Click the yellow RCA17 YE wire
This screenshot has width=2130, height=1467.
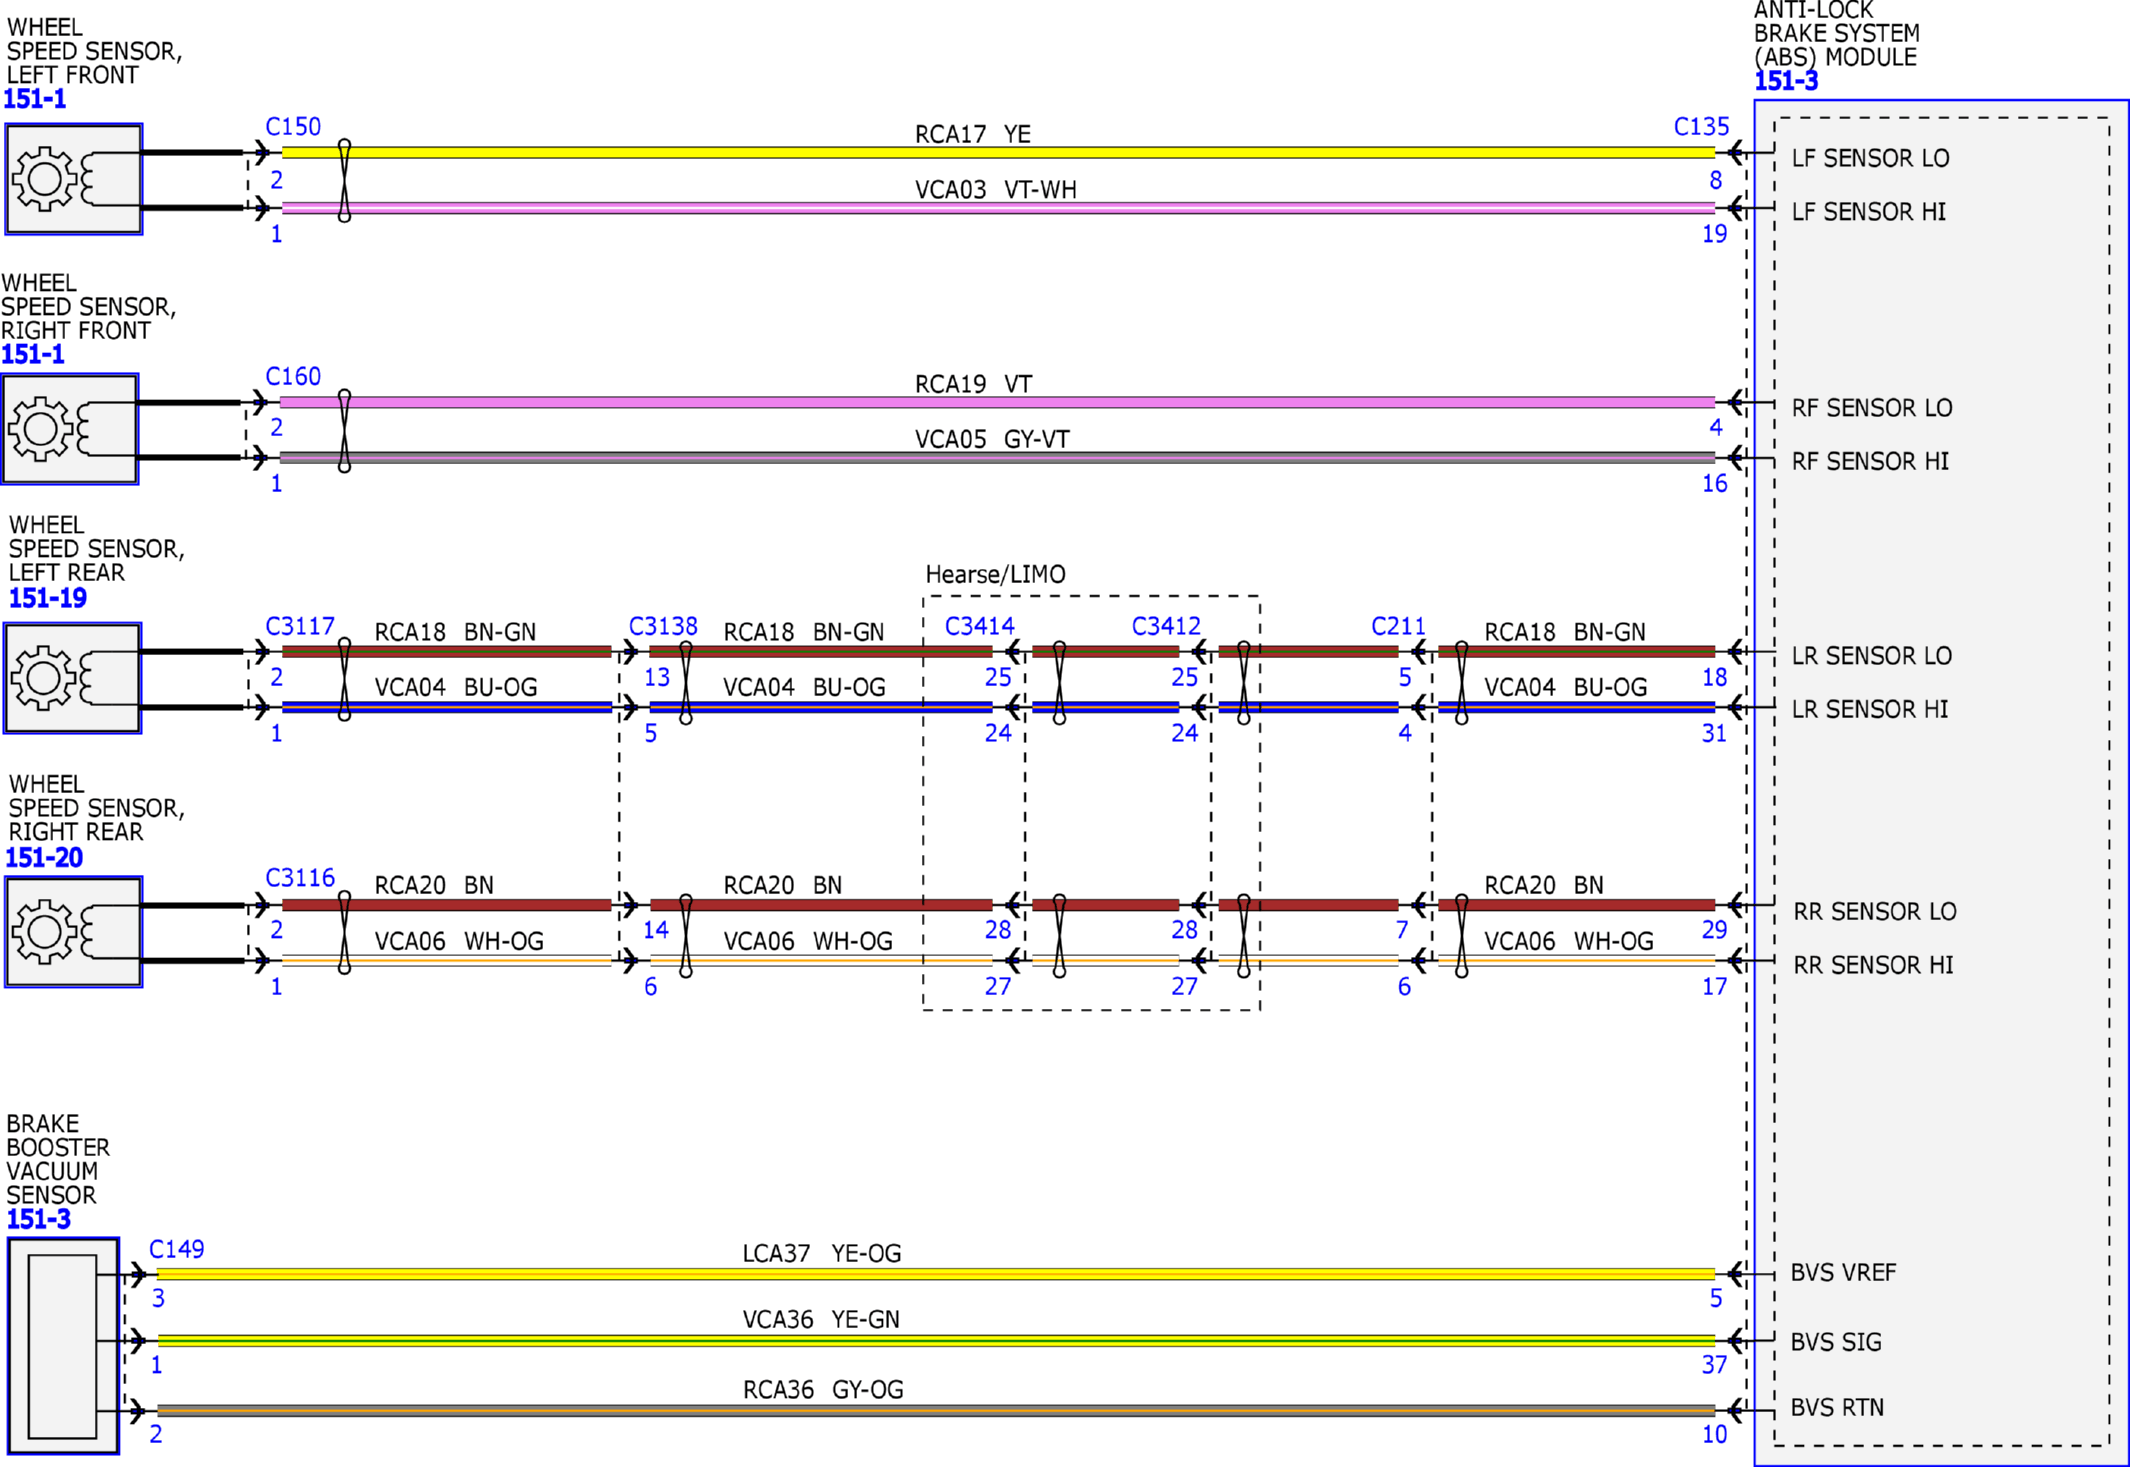998,153
